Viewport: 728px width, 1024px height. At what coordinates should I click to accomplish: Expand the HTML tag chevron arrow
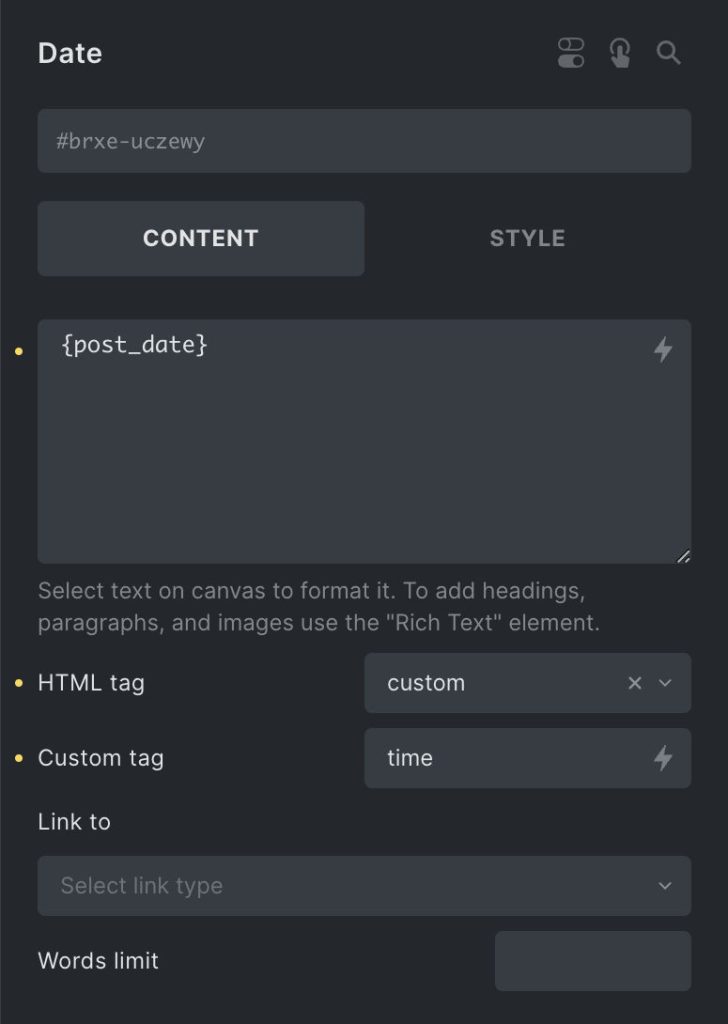click(666, 683)
